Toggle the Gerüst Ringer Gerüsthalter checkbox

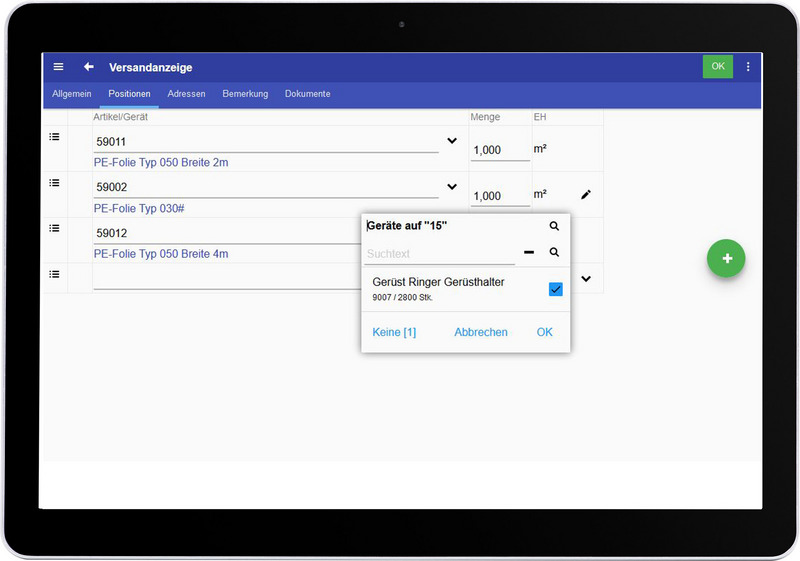[x=556, y=289]
